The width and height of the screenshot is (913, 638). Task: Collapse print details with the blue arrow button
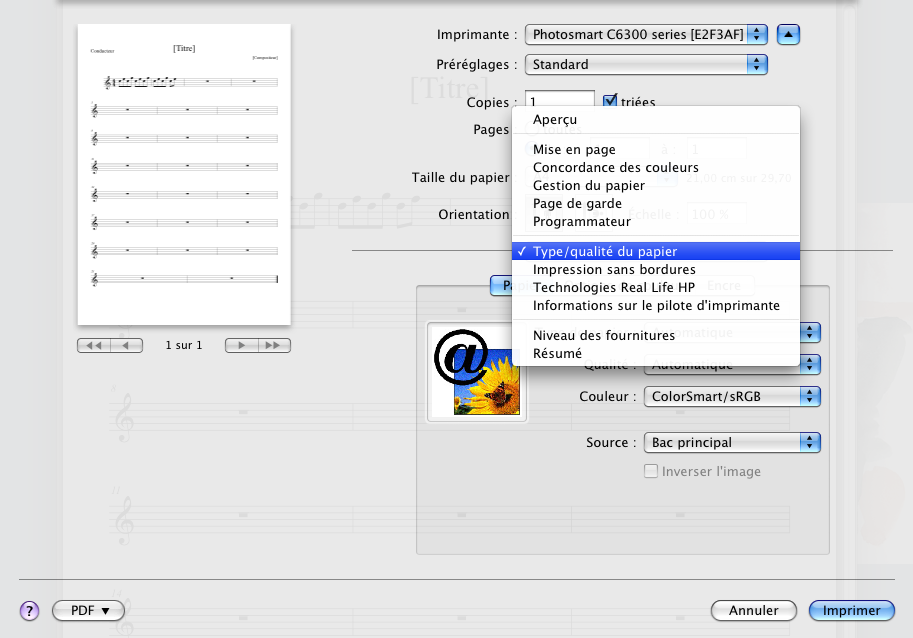(789, 34)
